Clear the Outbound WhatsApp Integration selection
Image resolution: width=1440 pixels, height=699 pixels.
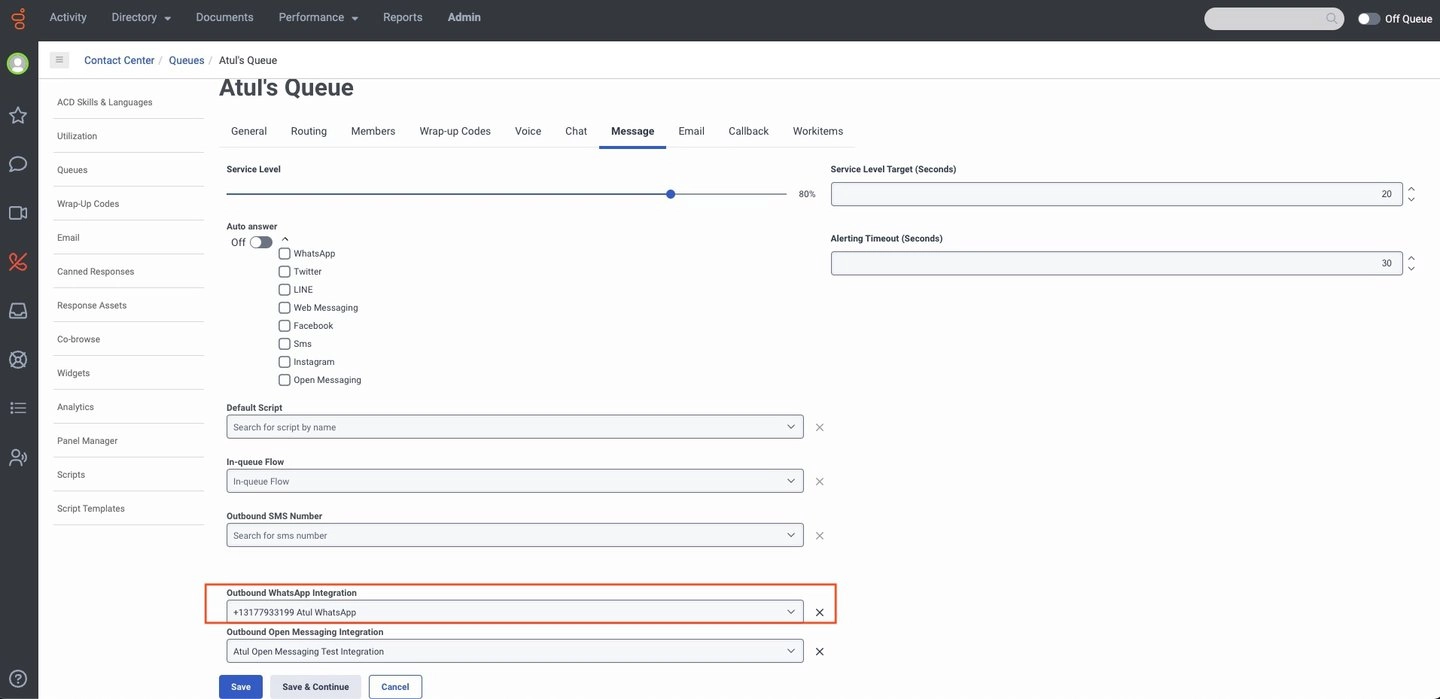[x=819, y=612]
